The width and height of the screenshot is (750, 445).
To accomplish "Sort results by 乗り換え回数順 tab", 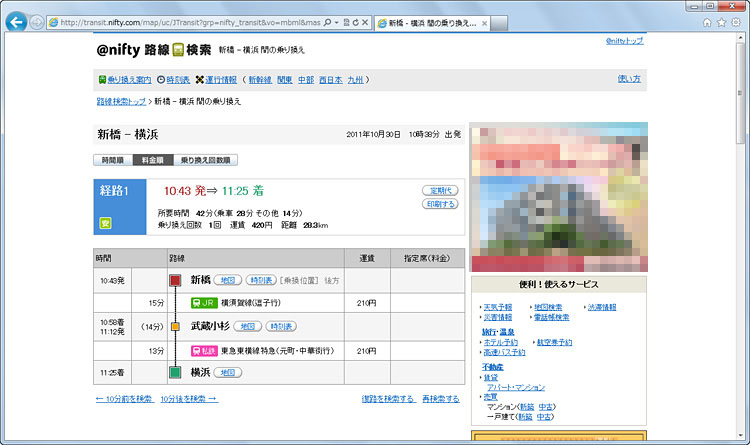I will point(206,160).
